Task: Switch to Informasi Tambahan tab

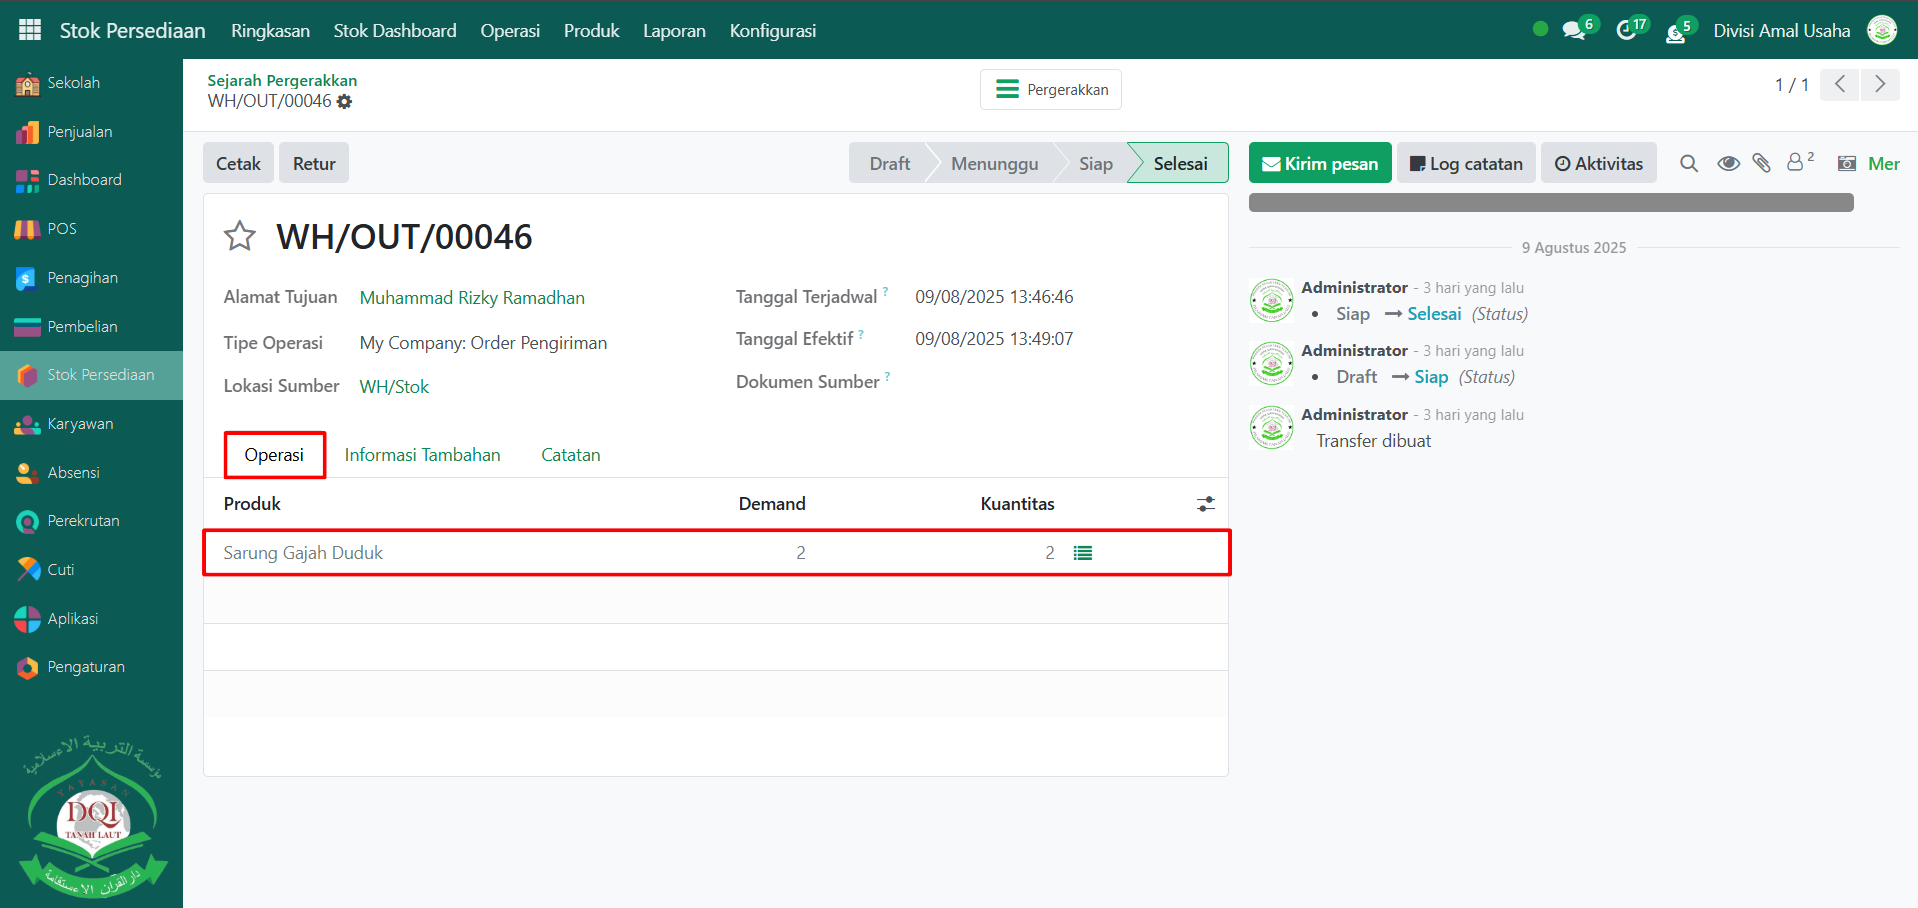Action: click(422, 455)
